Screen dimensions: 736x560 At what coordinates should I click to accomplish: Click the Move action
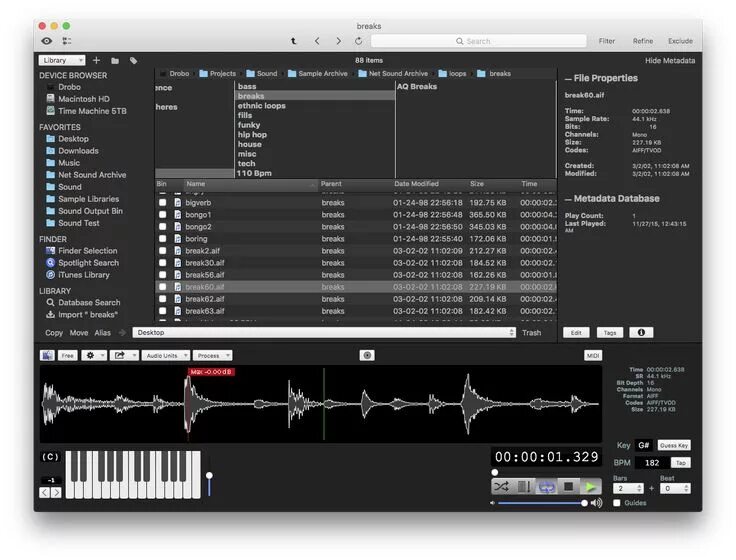(79, 333)
